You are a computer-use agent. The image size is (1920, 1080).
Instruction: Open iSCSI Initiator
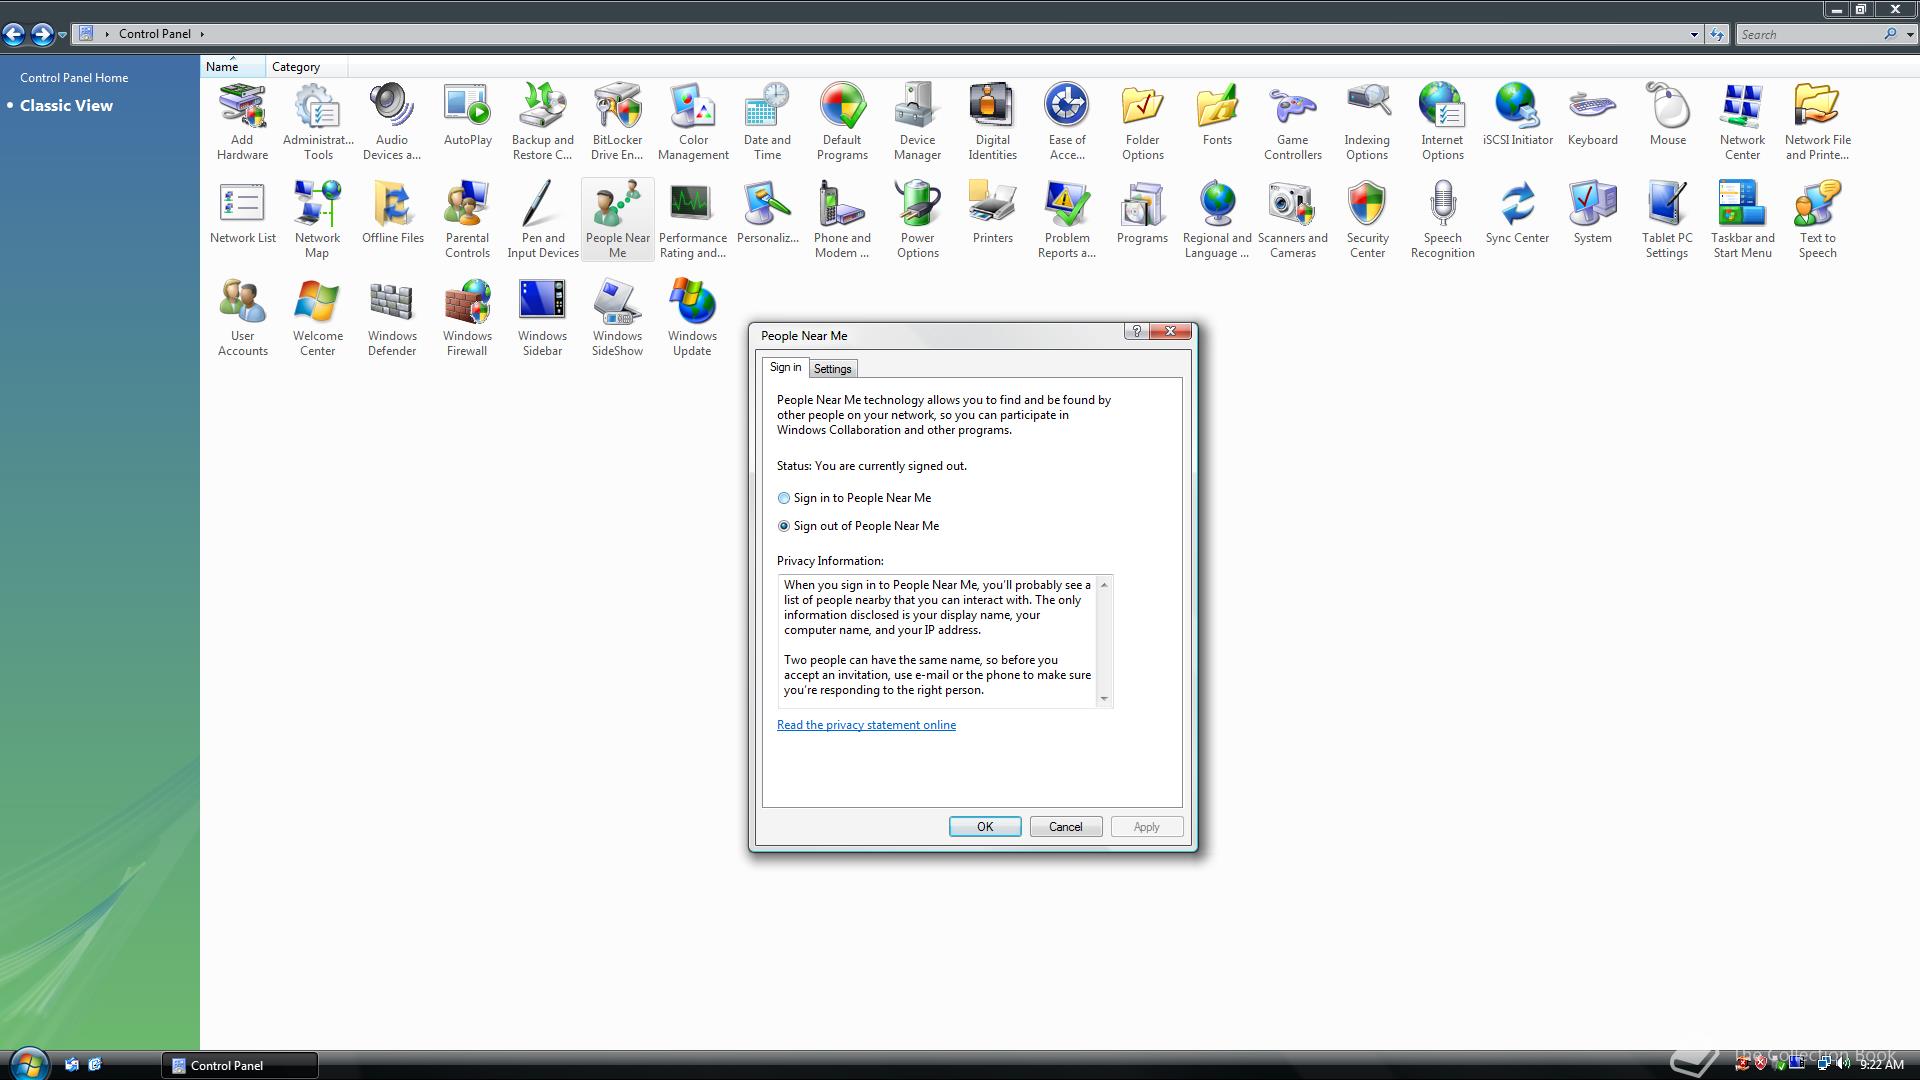pyautogui.click(x=1517, y=114)
